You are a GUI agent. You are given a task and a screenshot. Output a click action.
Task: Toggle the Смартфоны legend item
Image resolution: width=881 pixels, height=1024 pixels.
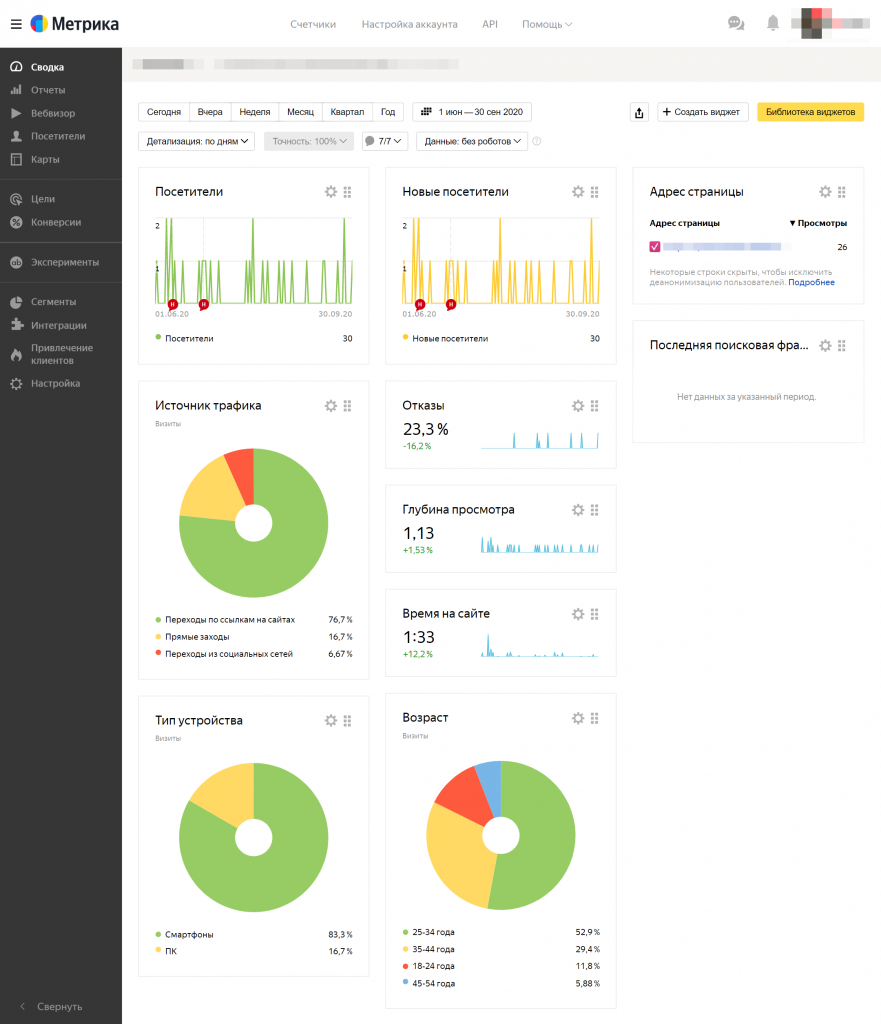185,935
